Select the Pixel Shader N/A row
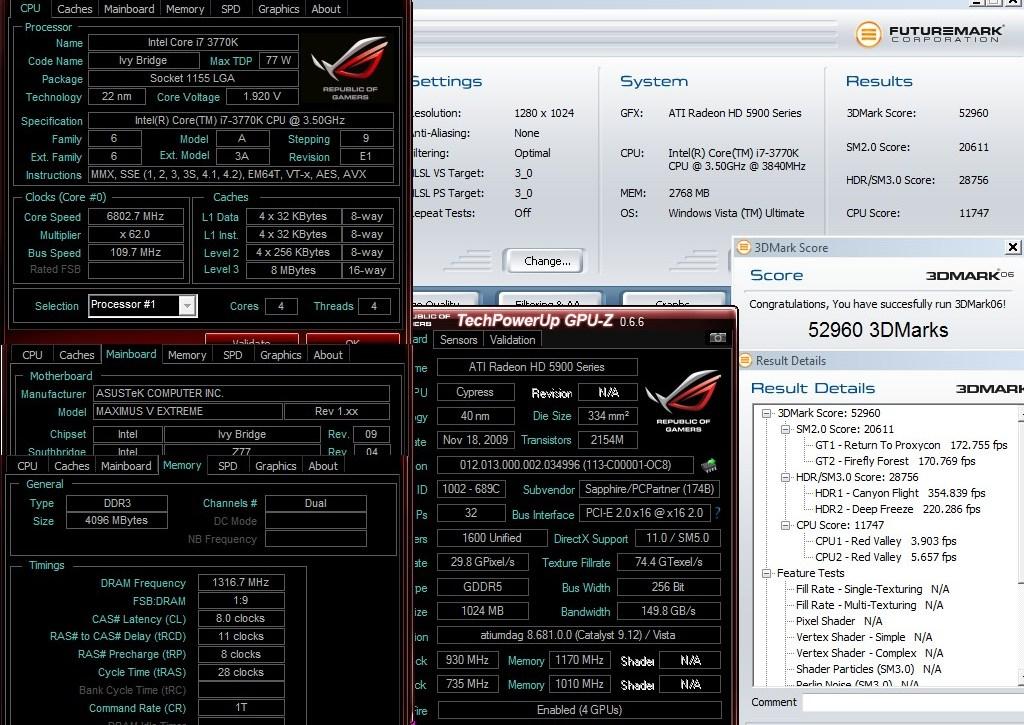Viewport: 1024px width, 725px height. (x=839, y=621)
